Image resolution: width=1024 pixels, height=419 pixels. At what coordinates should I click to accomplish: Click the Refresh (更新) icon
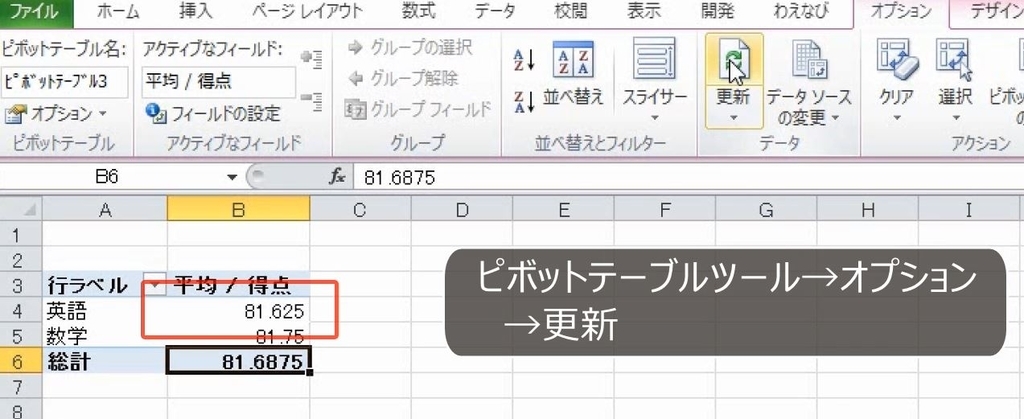coord(734,61)
